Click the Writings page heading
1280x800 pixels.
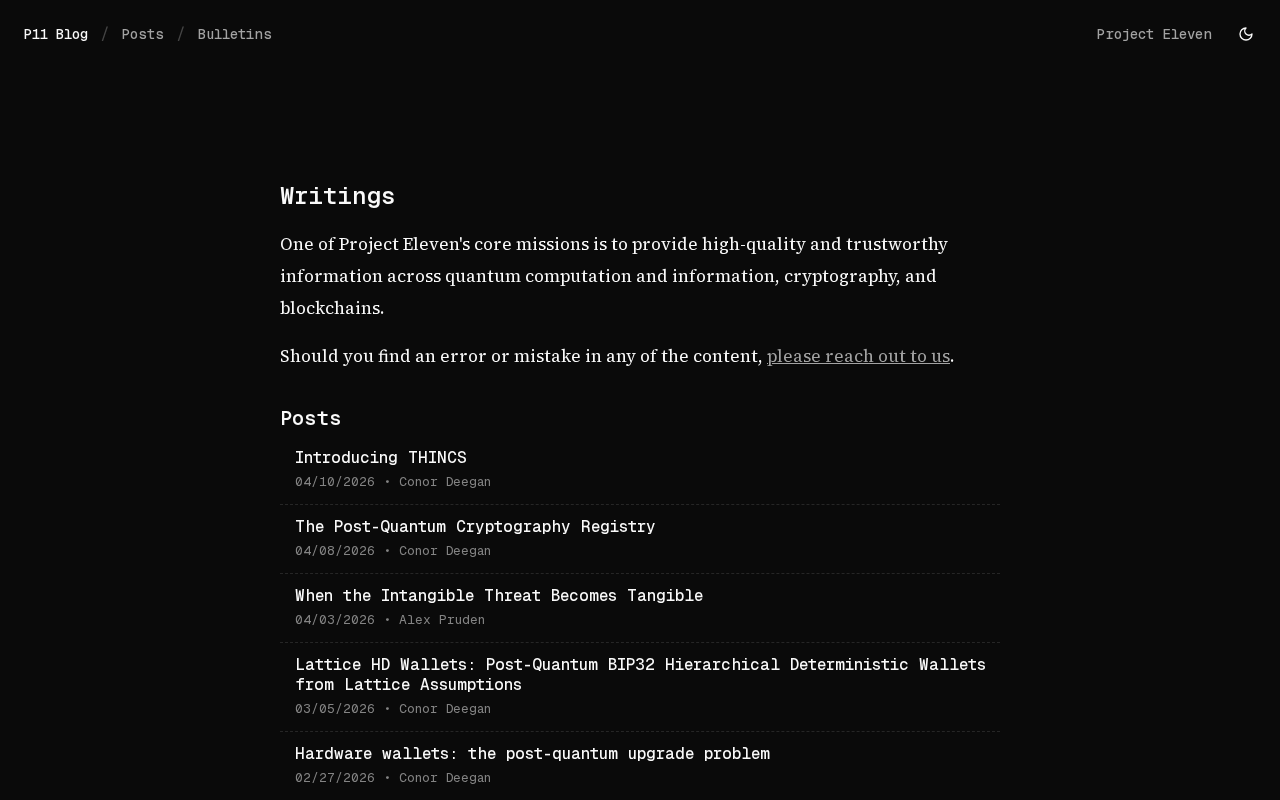pos(337,196)
